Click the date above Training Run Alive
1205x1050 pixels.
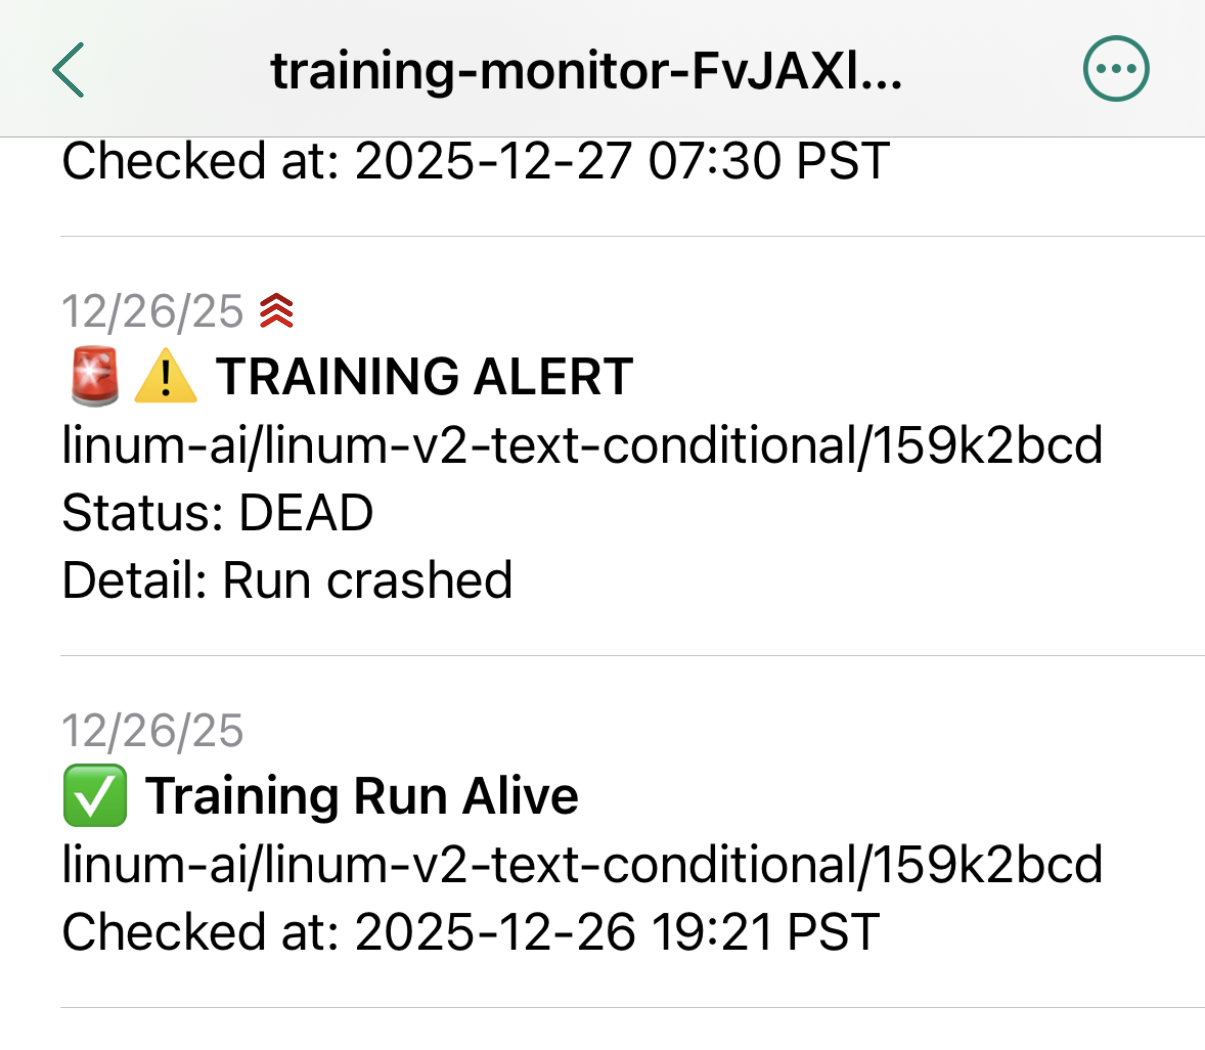point(152,731)
